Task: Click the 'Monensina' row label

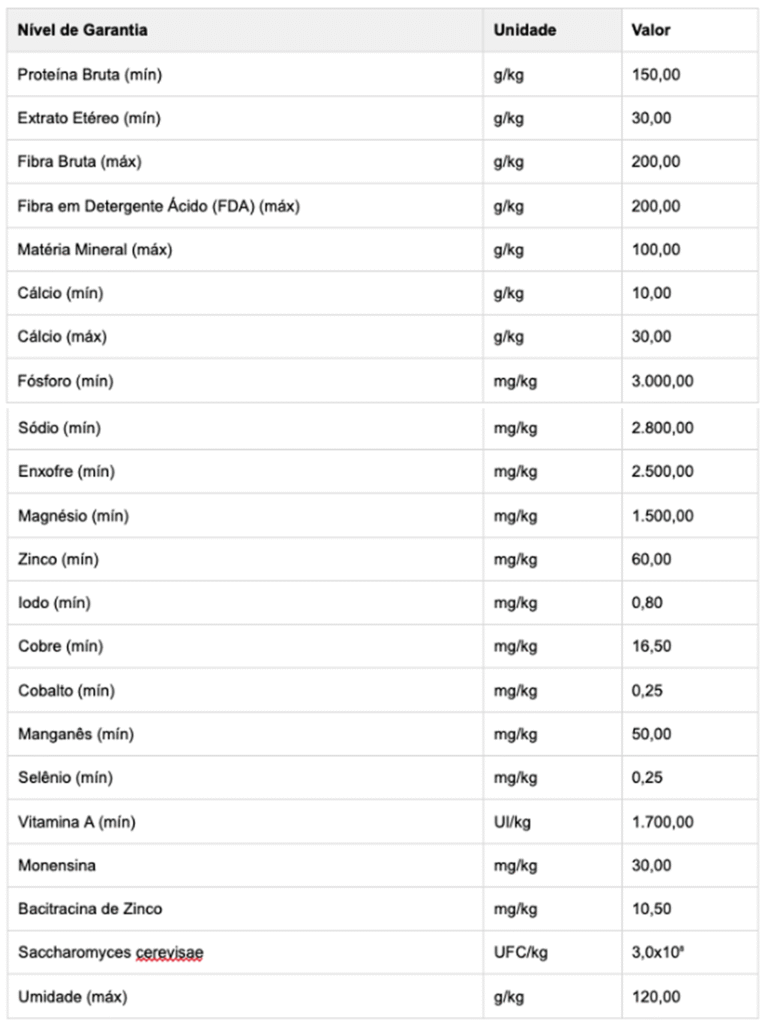Action: (57, 865)
